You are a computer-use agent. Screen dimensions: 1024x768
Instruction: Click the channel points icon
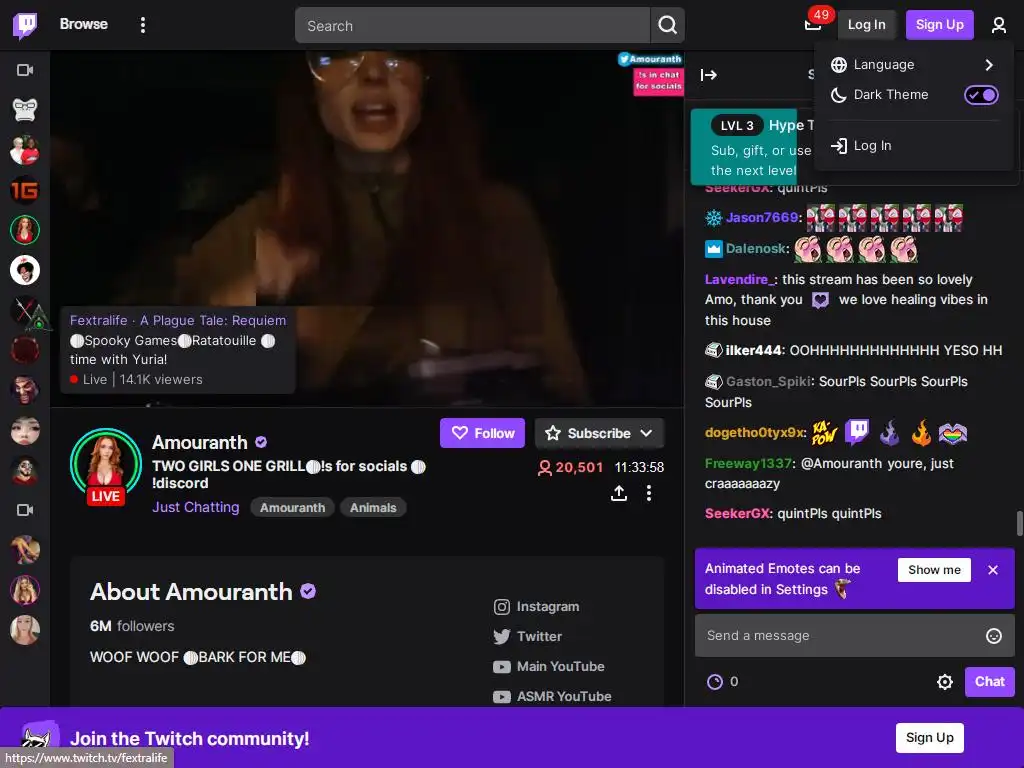point(715,682)
